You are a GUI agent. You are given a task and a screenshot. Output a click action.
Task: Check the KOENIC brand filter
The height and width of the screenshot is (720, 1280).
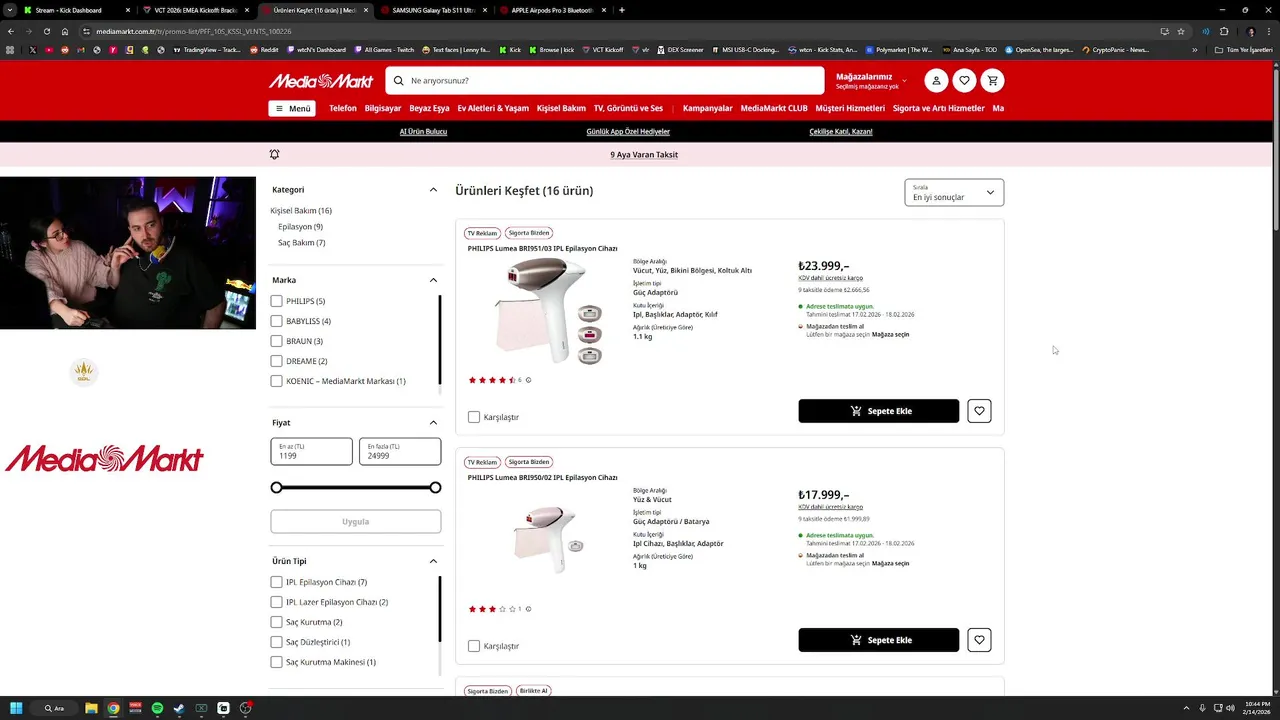click(x=276, y=381)
